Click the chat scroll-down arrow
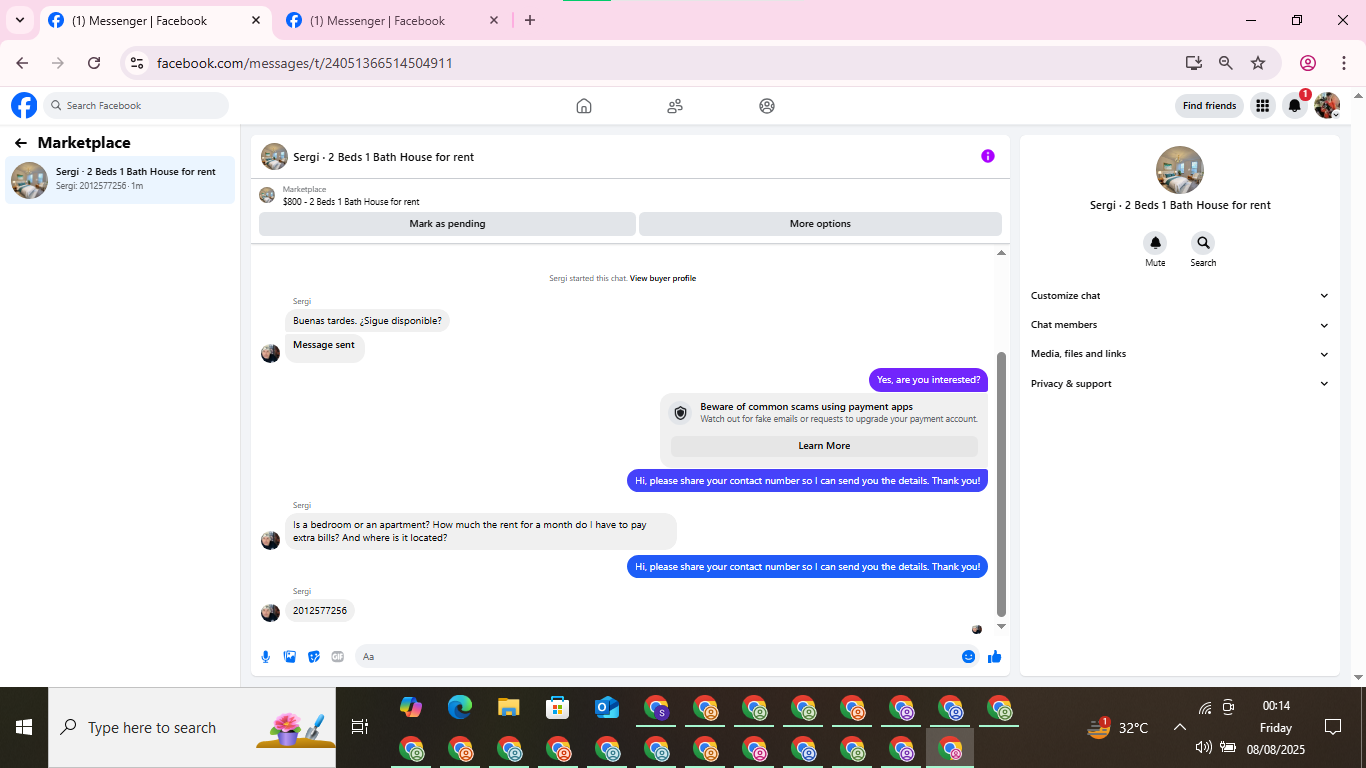The height and width of the screenshot is (768, 1366). click(1001, 626)
